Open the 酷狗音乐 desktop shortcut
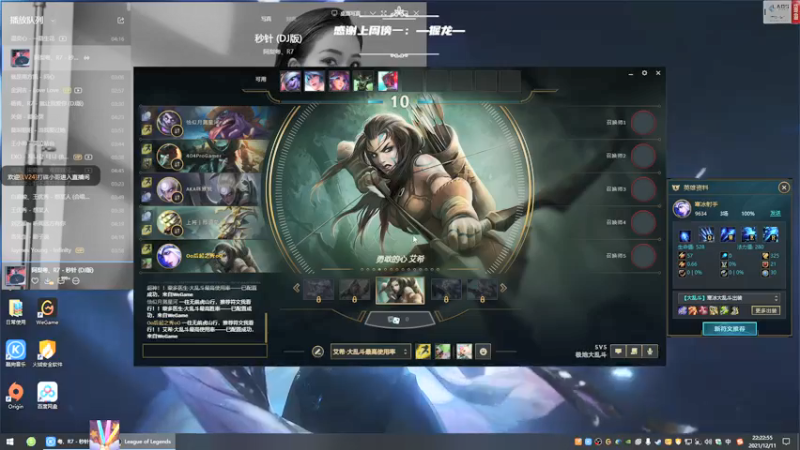Viewport: 800px width, 450px height. click(15, 353)
